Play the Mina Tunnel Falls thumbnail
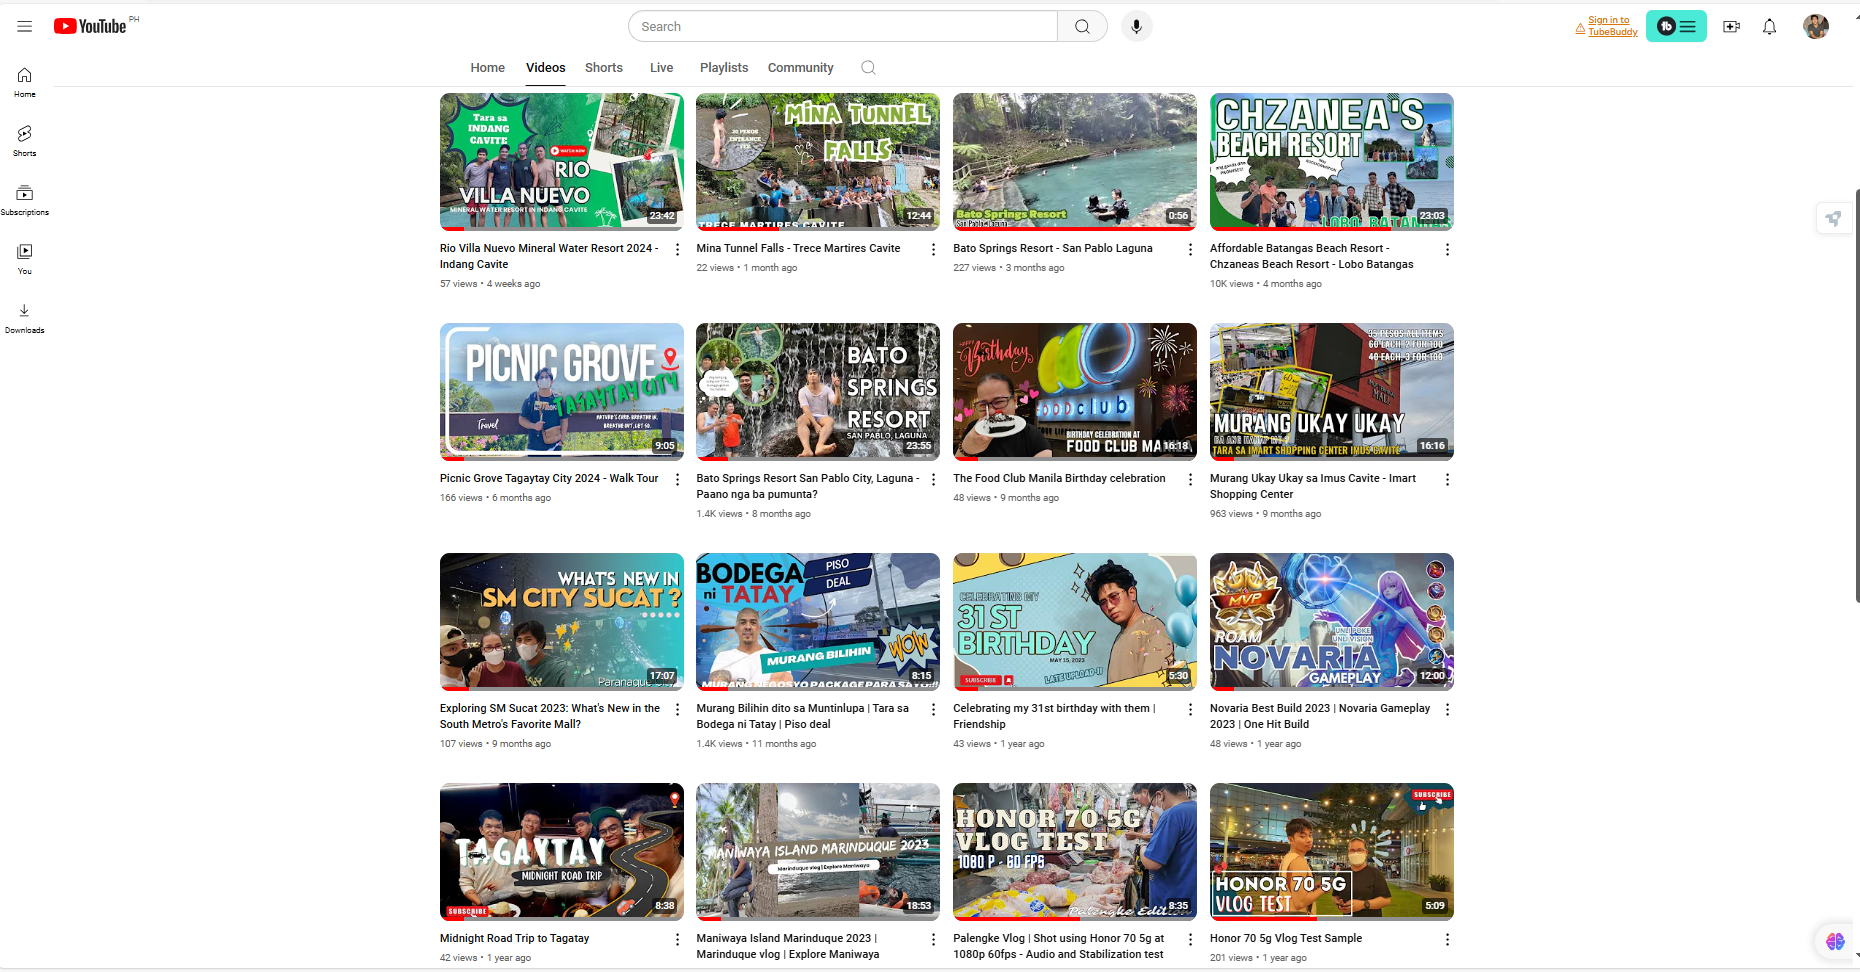The height and width of the screenshot is (972, 1860). coord(818,162)
